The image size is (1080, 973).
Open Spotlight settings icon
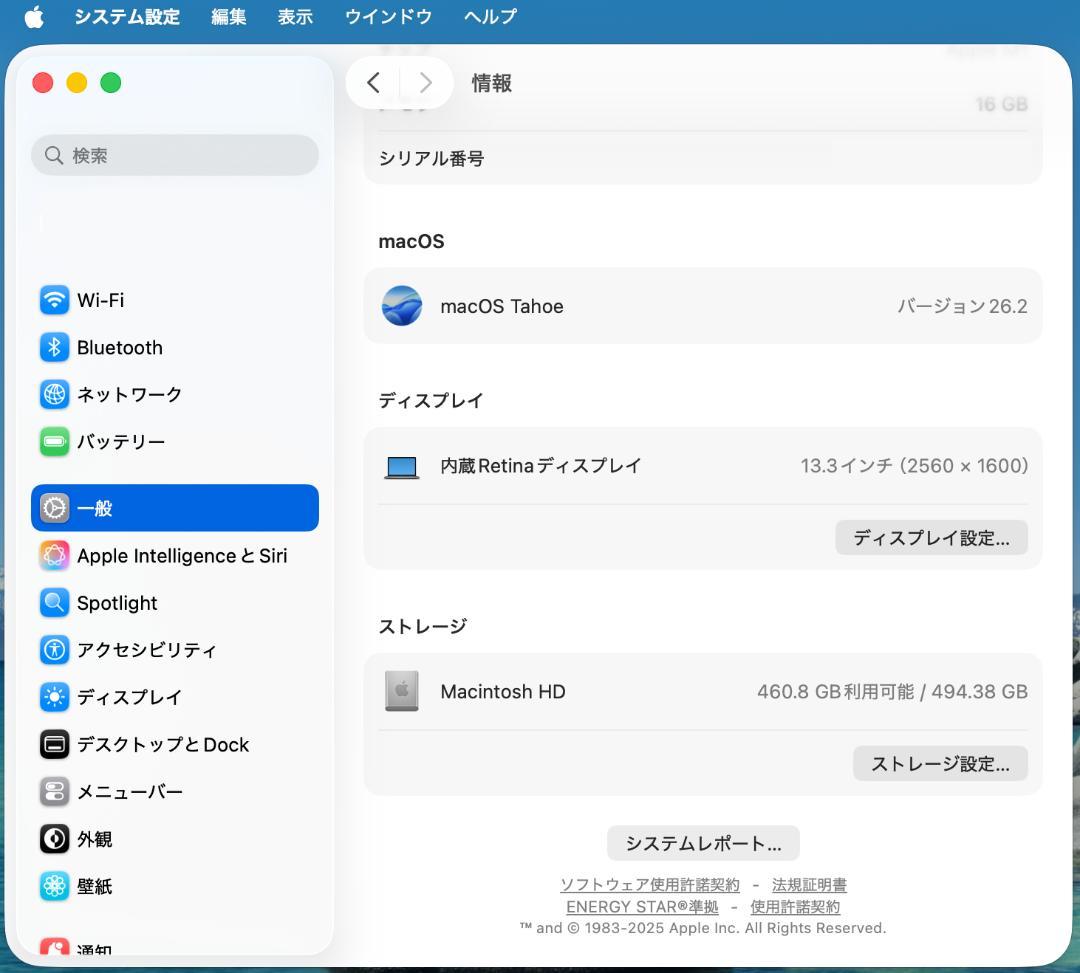pos(54,602)
